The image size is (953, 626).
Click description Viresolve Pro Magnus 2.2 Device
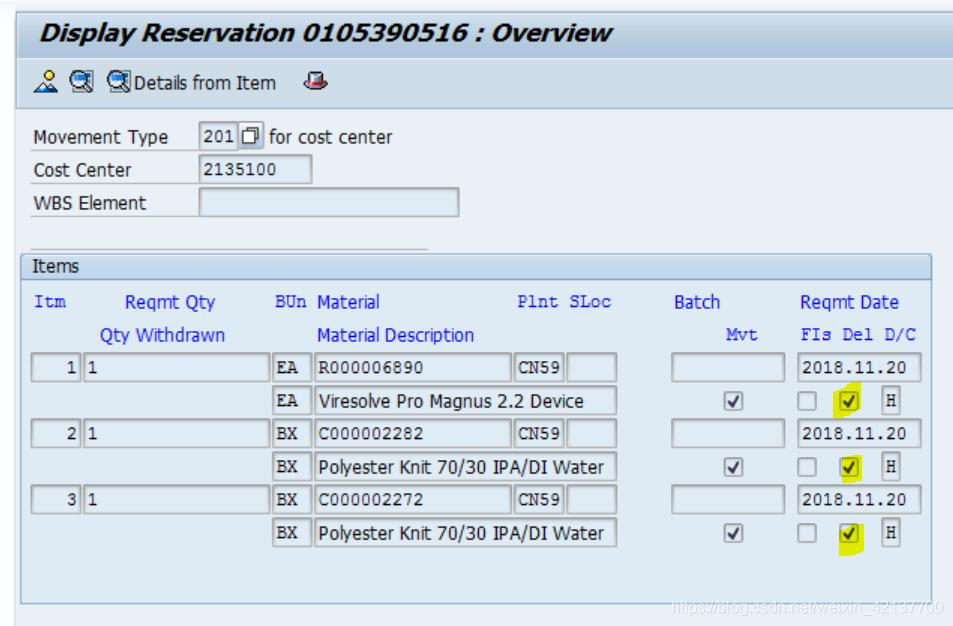pos(466,401)
